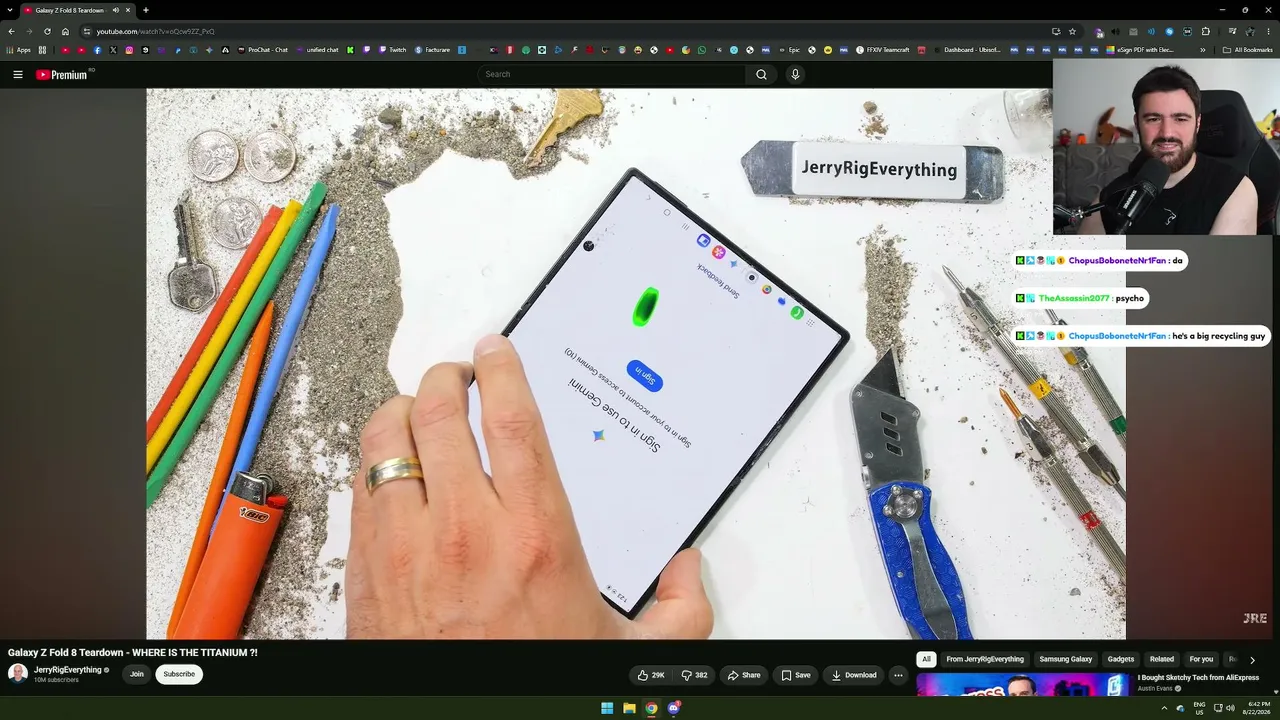Open the unified chat bookmark
The image size is (1280, 720).
click(317, 50)
